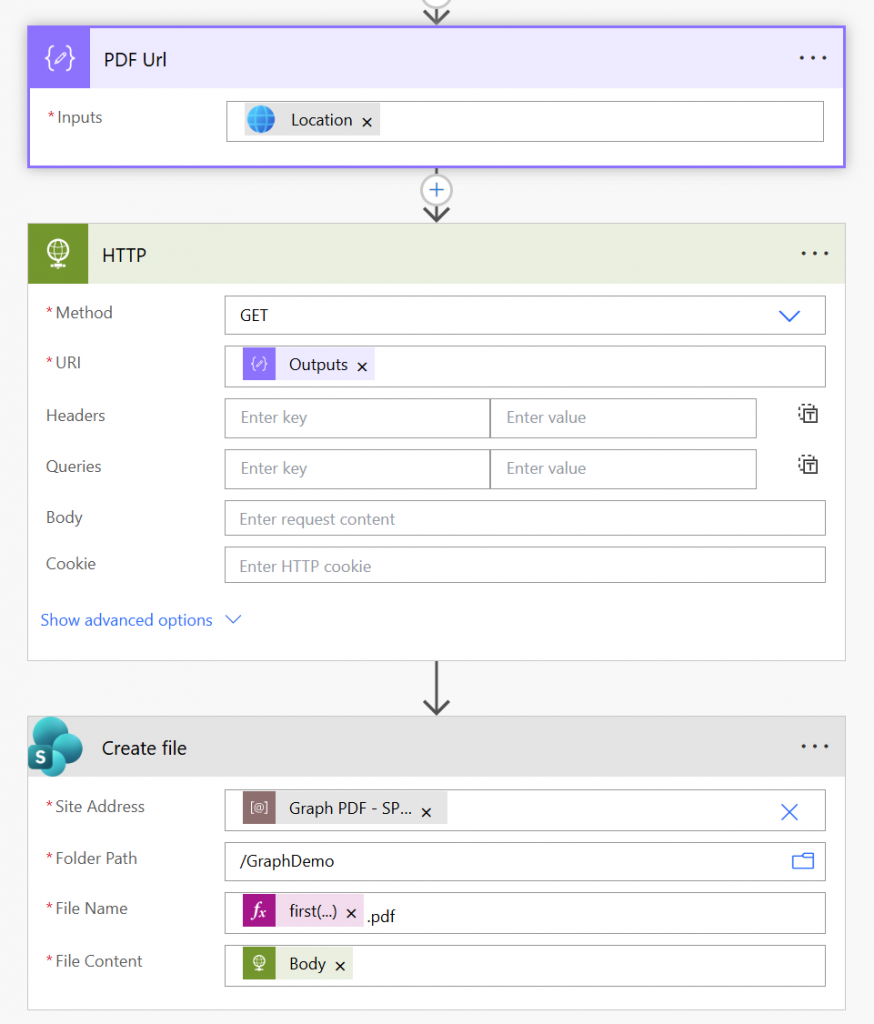
Task: Click the .pdf text in File Name
Action: pyautogui.click(x=381, y=916)
